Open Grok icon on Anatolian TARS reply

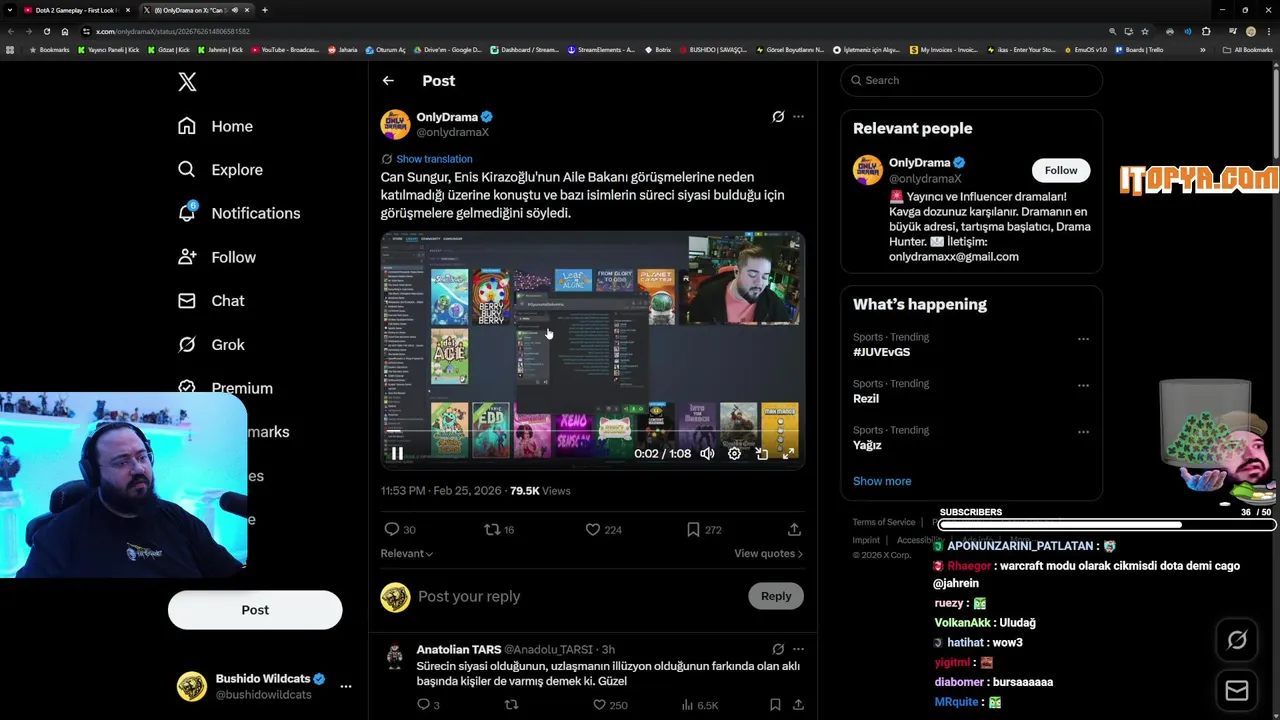click(x=778, y=650)
